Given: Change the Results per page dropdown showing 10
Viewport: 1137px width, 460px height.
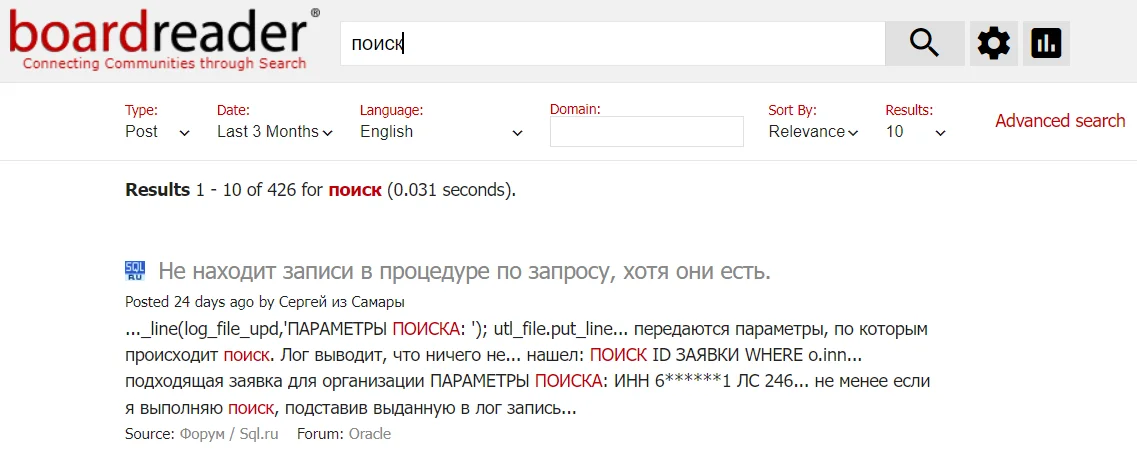Looking at the screenshot, I should 915,132.
